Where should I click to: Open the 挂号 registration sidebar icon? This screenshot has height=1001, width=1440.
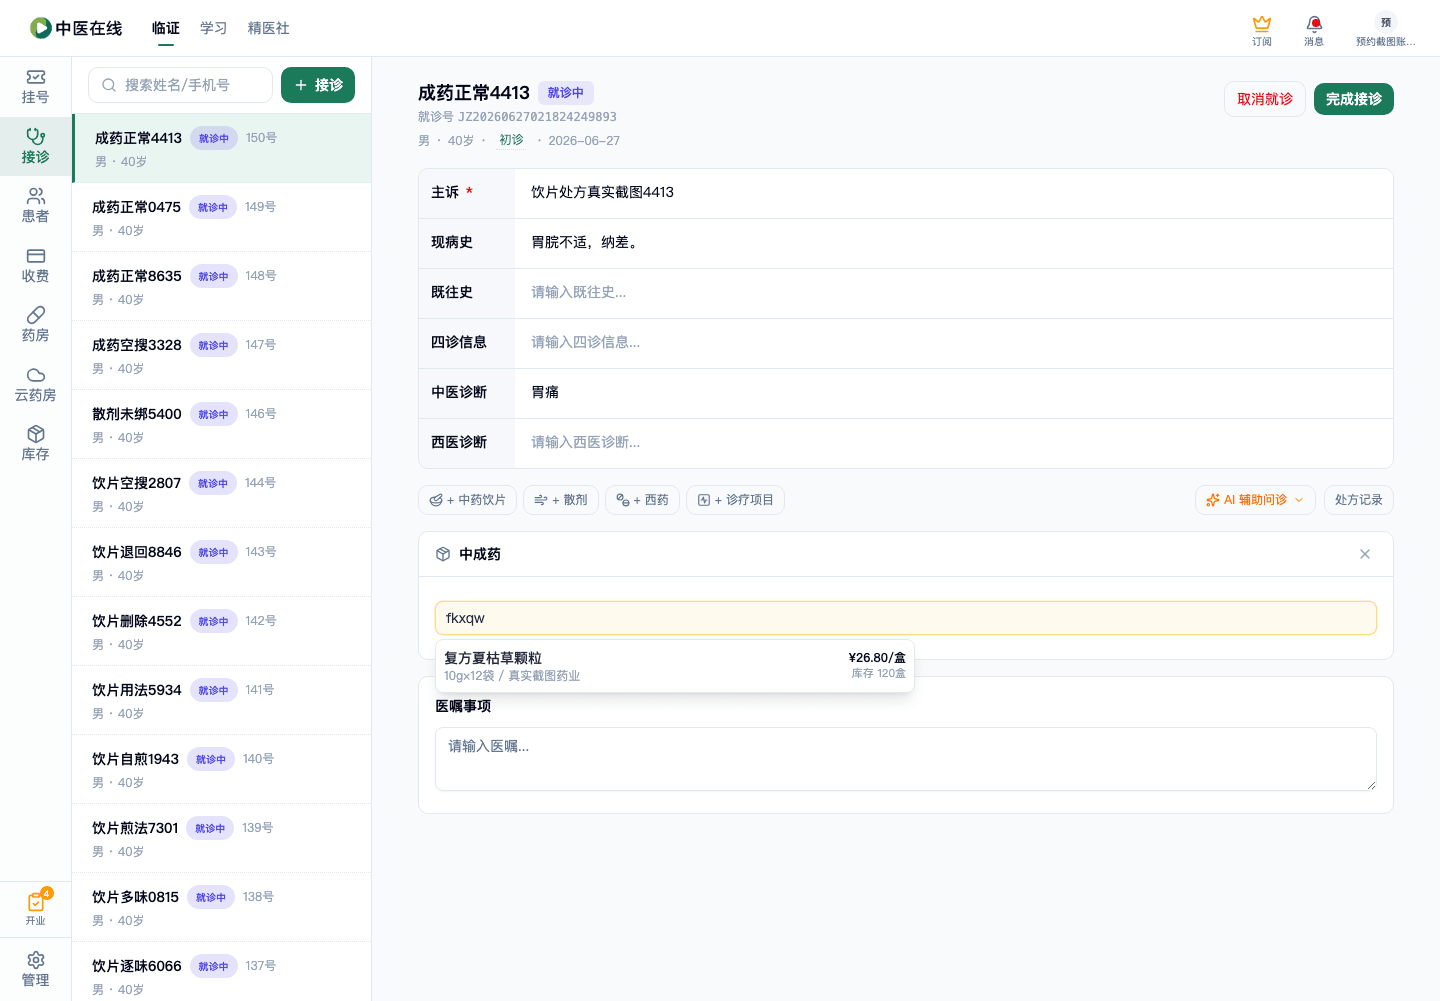click(x=35, y=87)
